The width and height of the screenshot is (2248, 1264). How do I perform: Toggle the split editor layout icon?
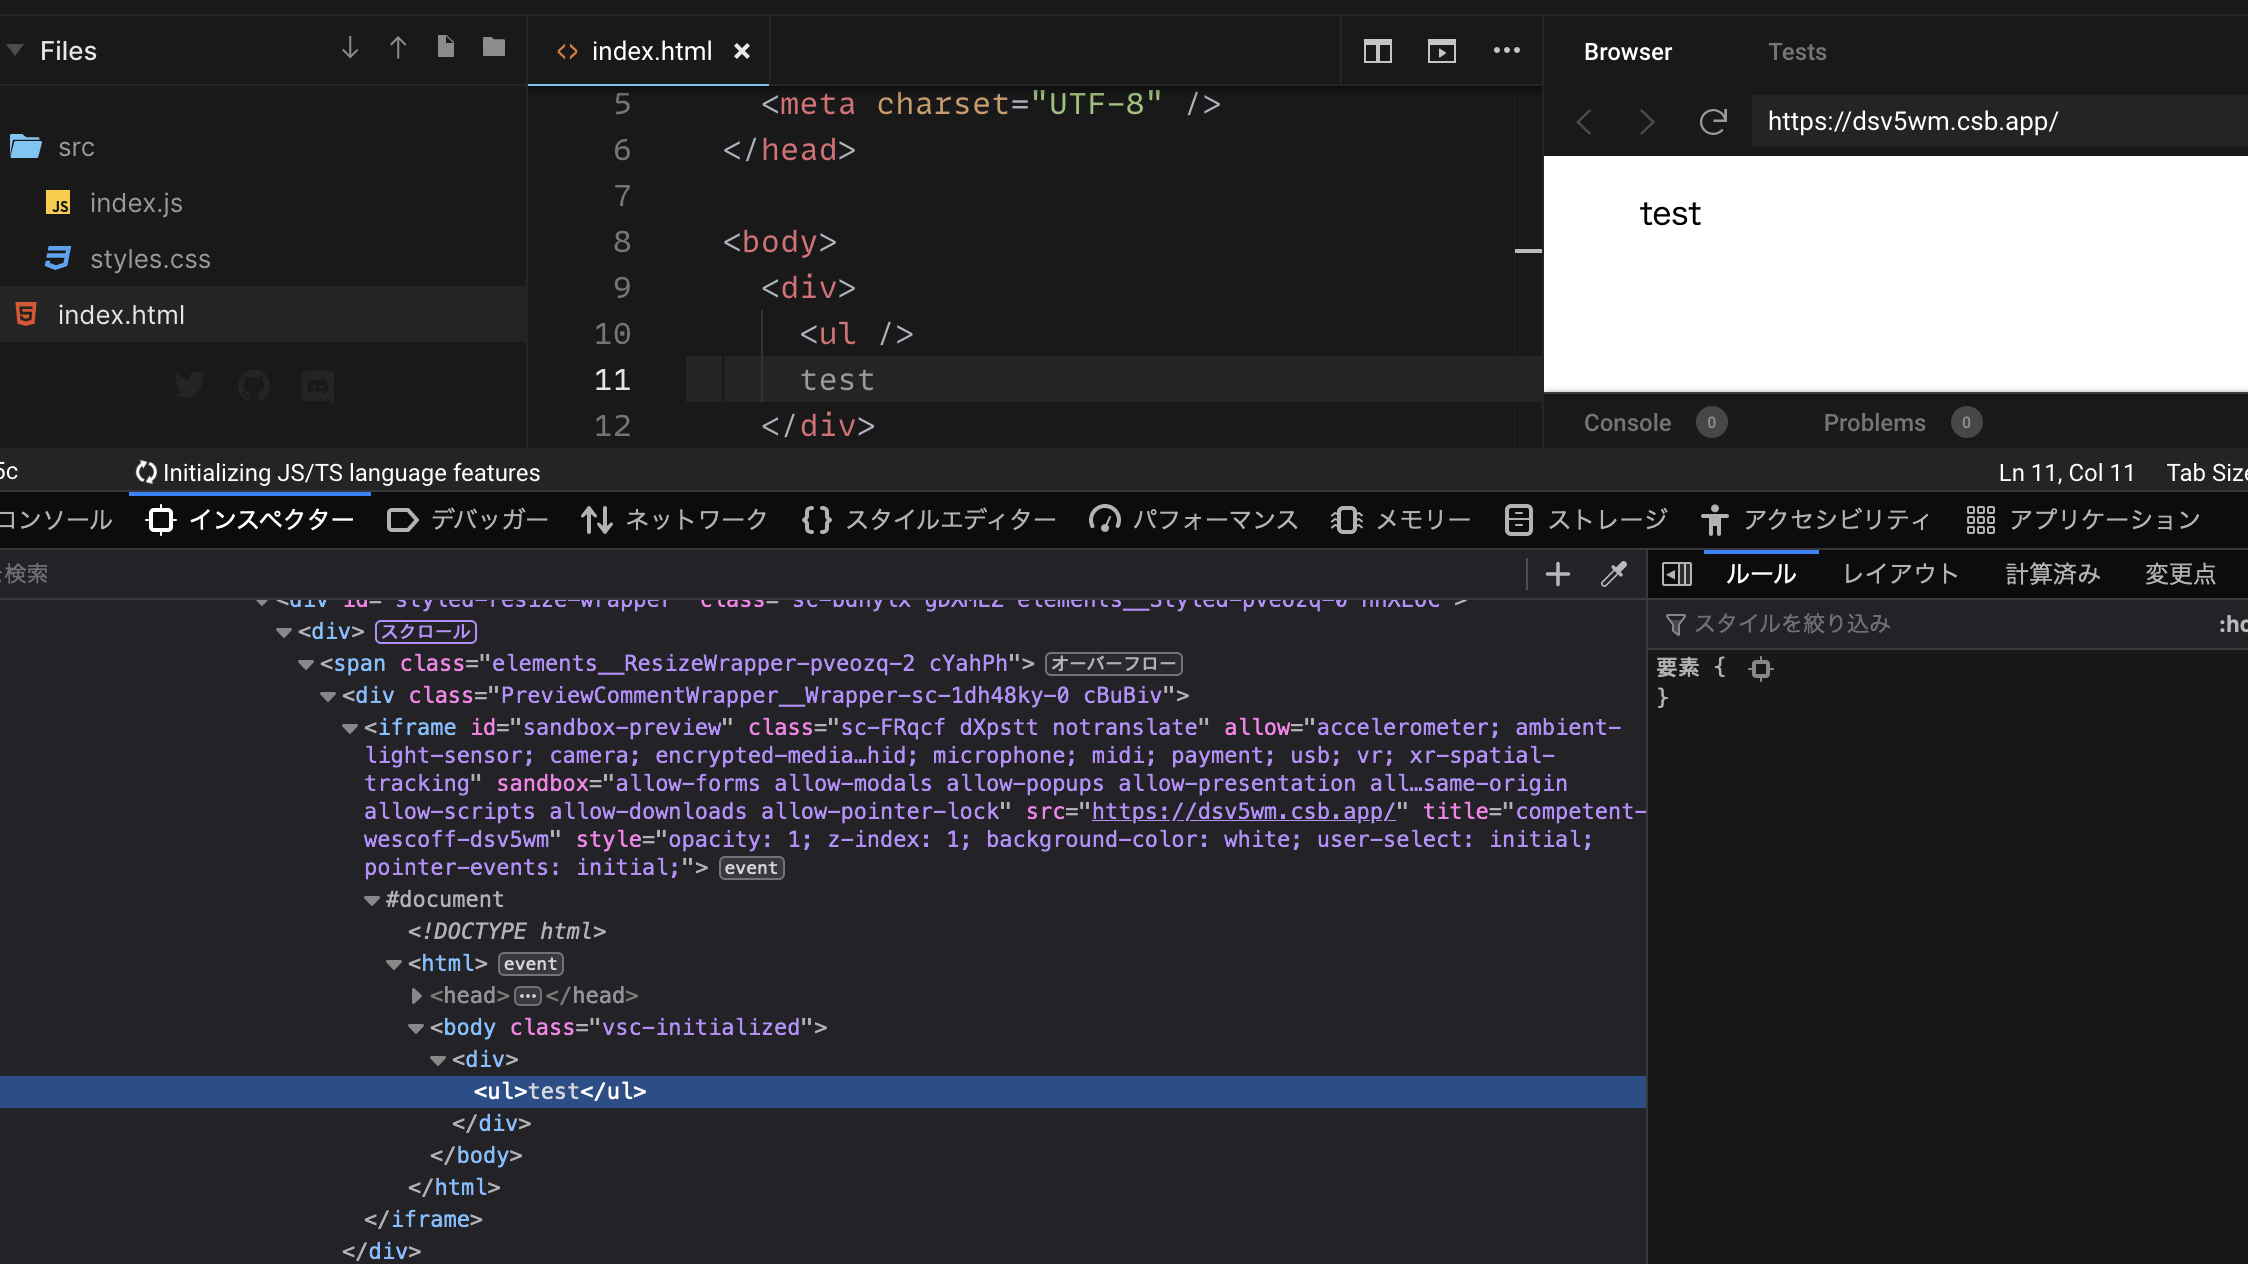pyautogui.click(x=1377, y=51)
